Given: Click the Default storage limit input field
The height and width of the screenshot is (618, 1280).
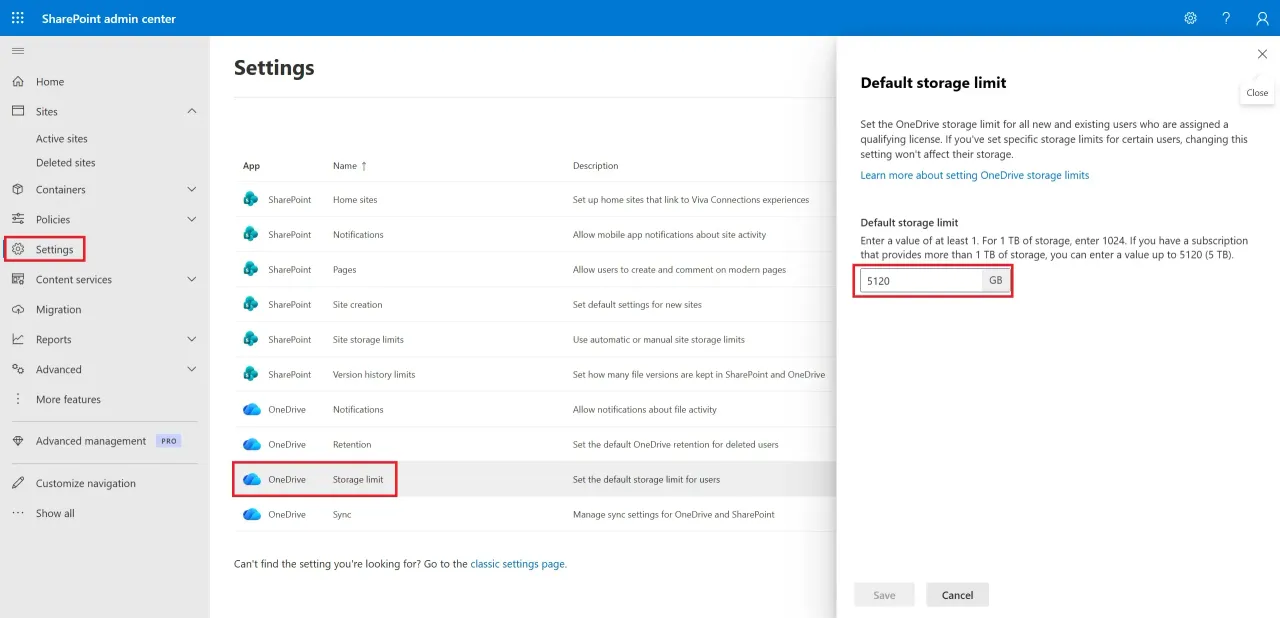Looking at the screenshot, I should point(920,281).
